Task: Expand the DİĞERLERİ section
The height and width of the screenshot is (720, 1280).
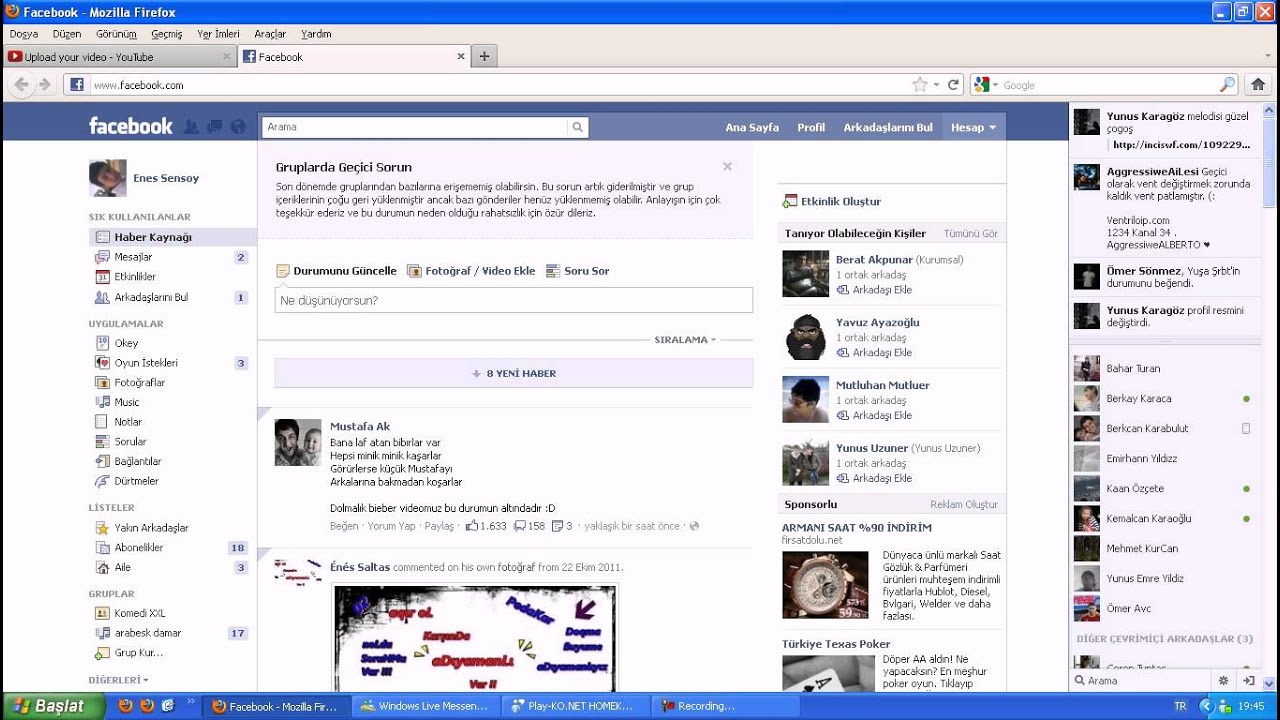Action: pos(118,680)
